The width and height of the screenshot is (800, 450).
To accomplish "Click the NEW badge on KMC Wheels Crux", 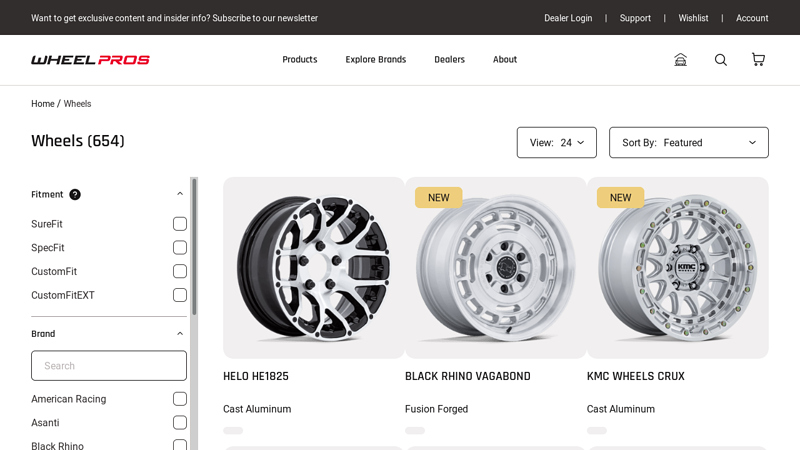I will (x=620, y=197).
